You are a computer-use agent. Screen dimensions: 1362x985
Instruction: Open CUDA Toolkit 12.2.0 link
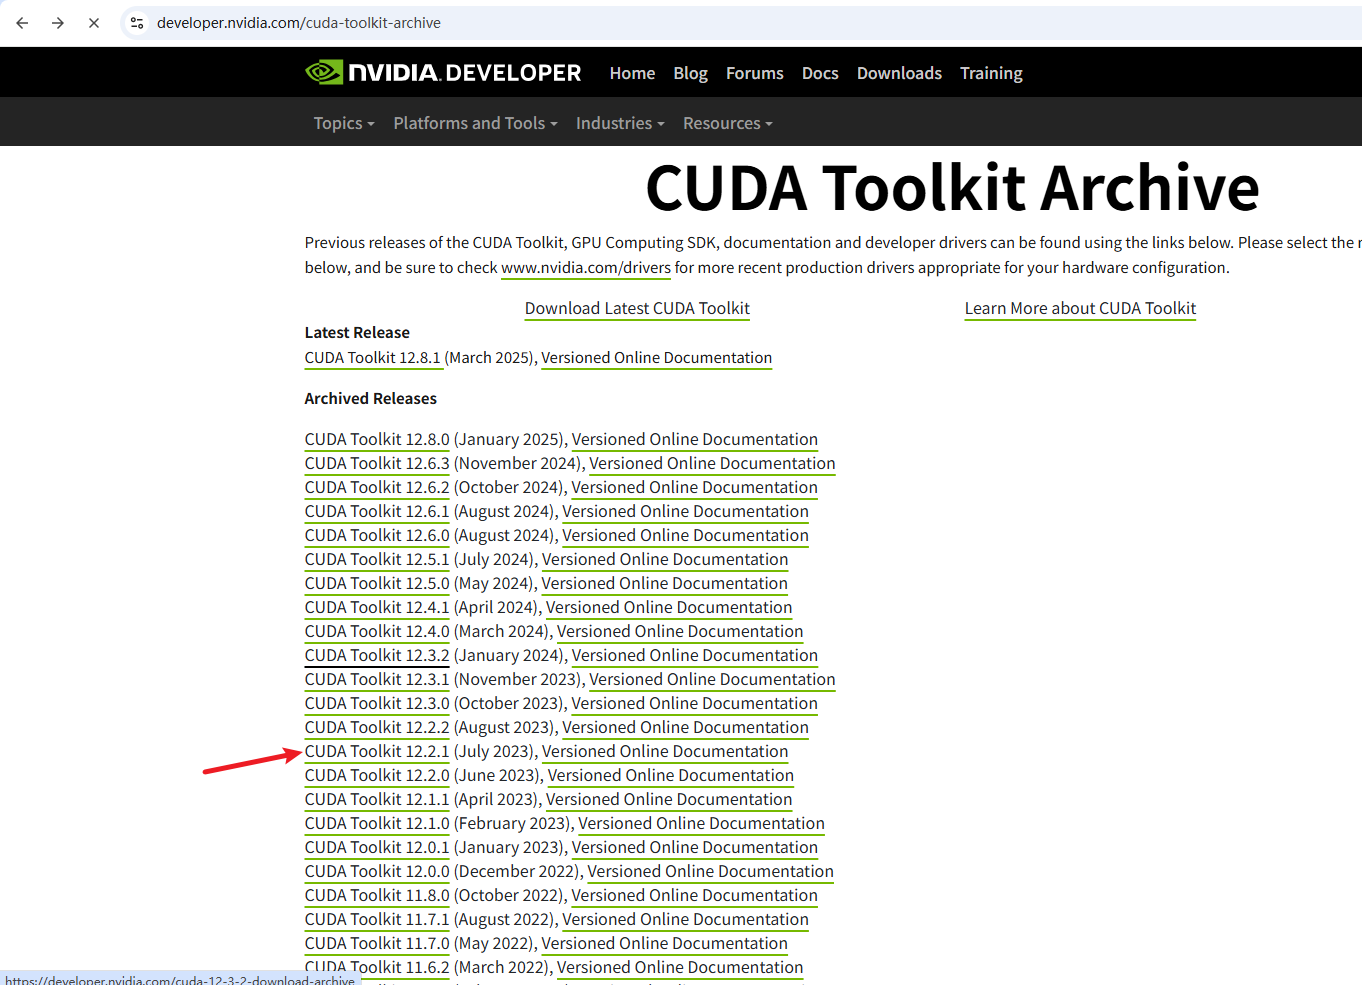377,775
